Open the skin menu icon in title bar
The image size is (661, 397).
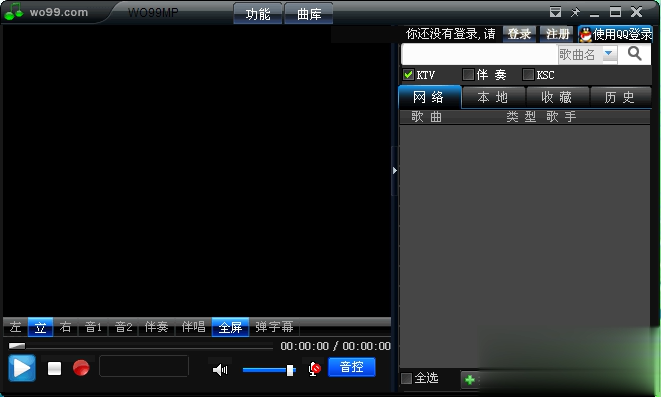[x=555, y=12]
